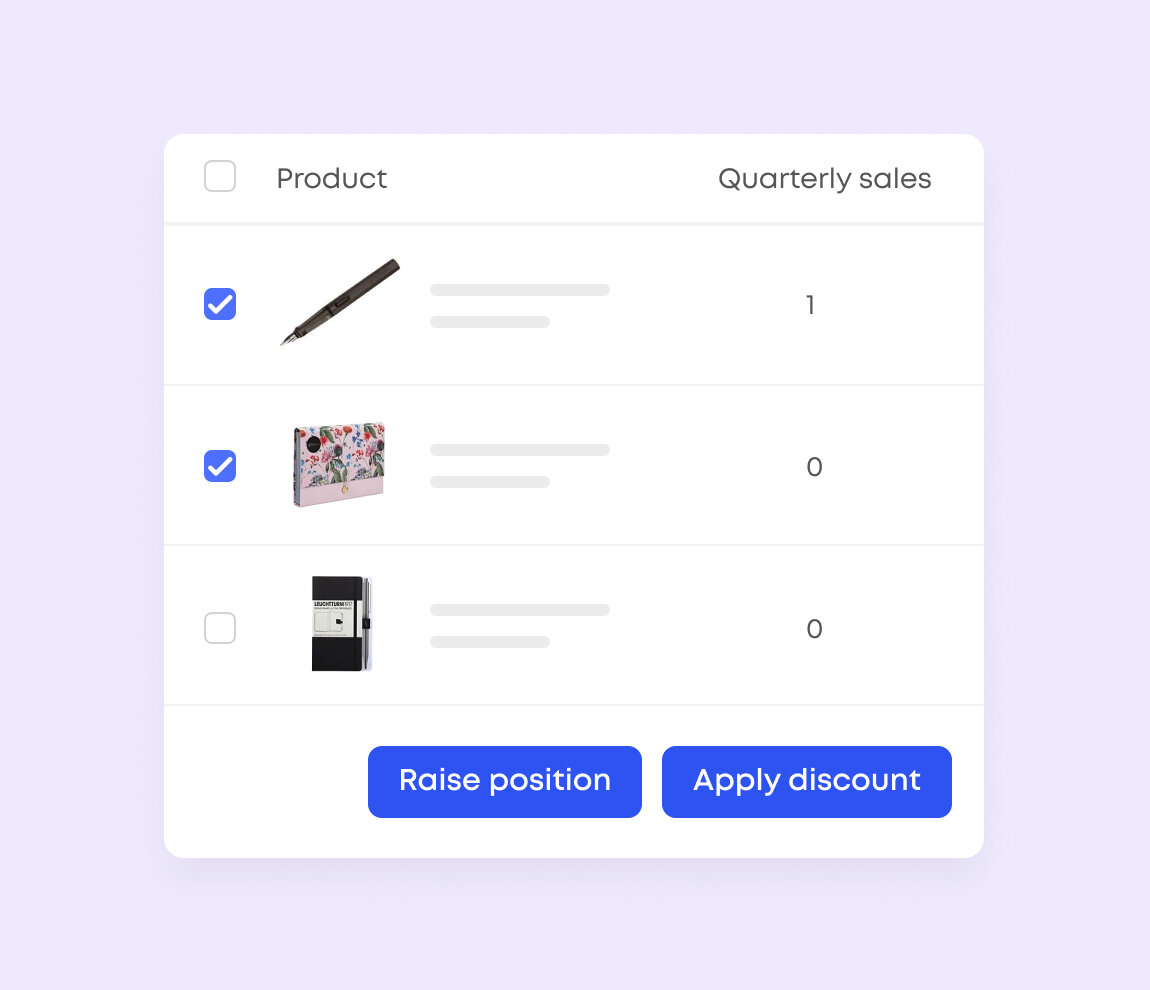Uncheck the floral folder row checkbox
This screenshot has height=990, width=1150.
(220, 466)
